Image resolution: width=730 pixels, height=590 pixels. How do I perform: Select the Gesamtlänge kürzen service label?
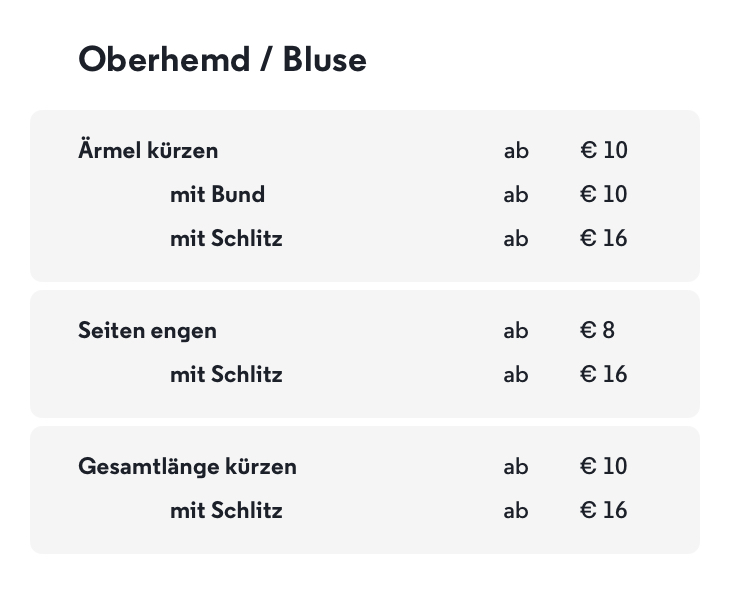pos(187,466)
